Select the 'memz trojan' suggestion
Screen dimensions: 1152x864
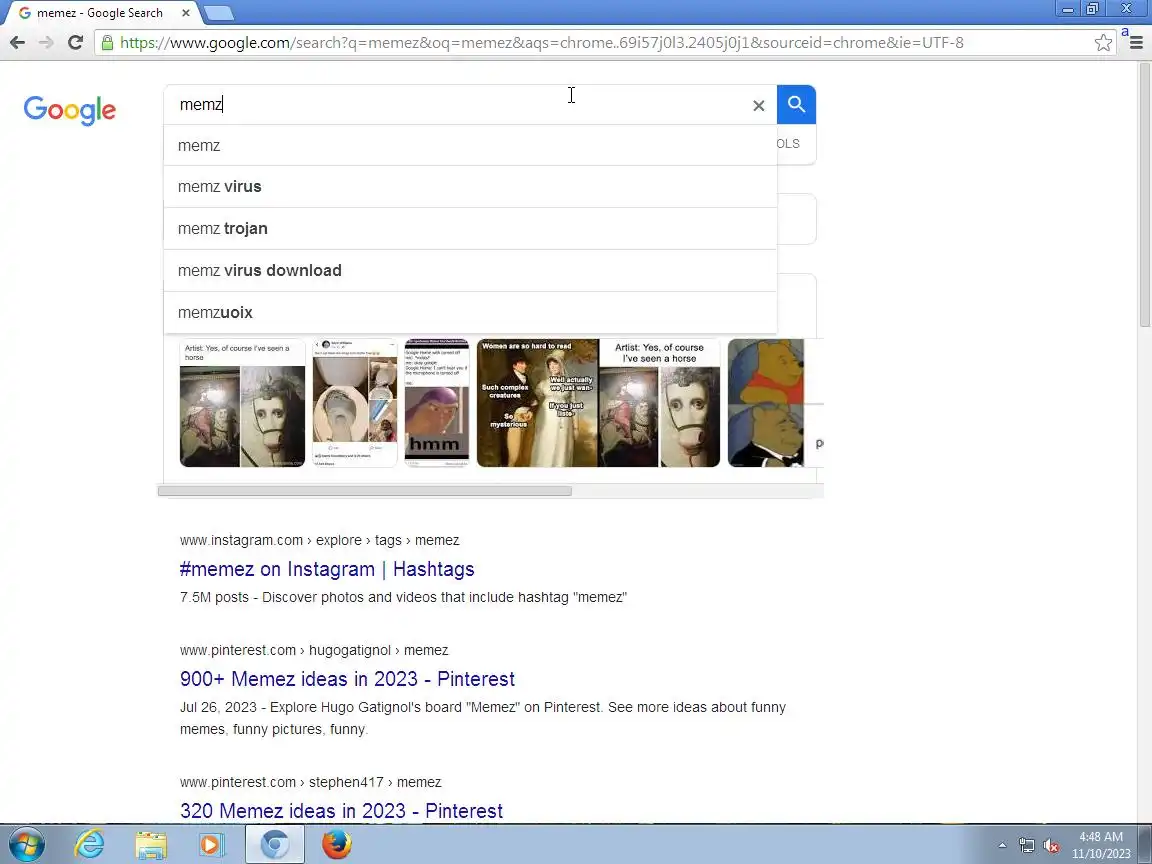pyautogui.click(x=470, y=228)
